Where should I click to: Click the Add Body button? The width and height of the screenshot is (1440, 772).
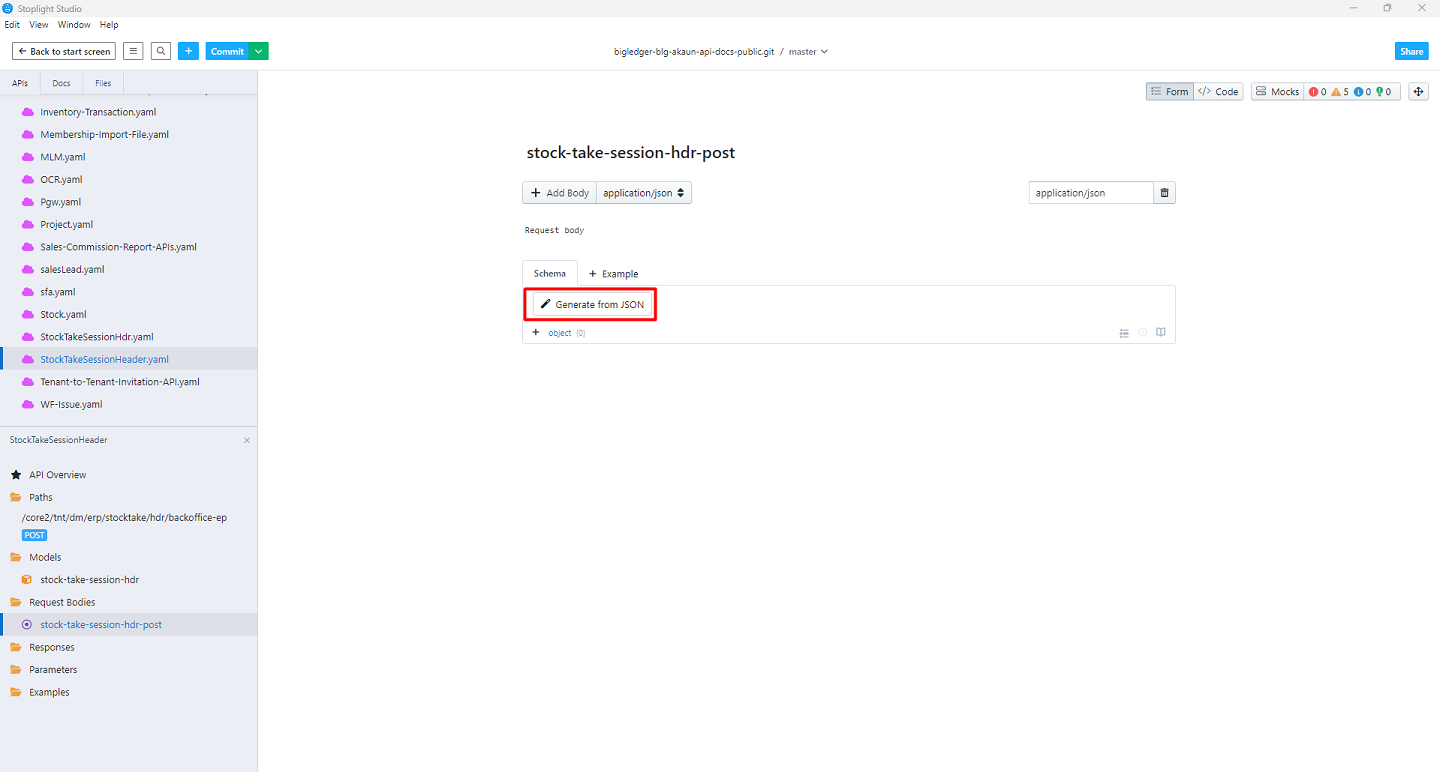click(559, 193)
